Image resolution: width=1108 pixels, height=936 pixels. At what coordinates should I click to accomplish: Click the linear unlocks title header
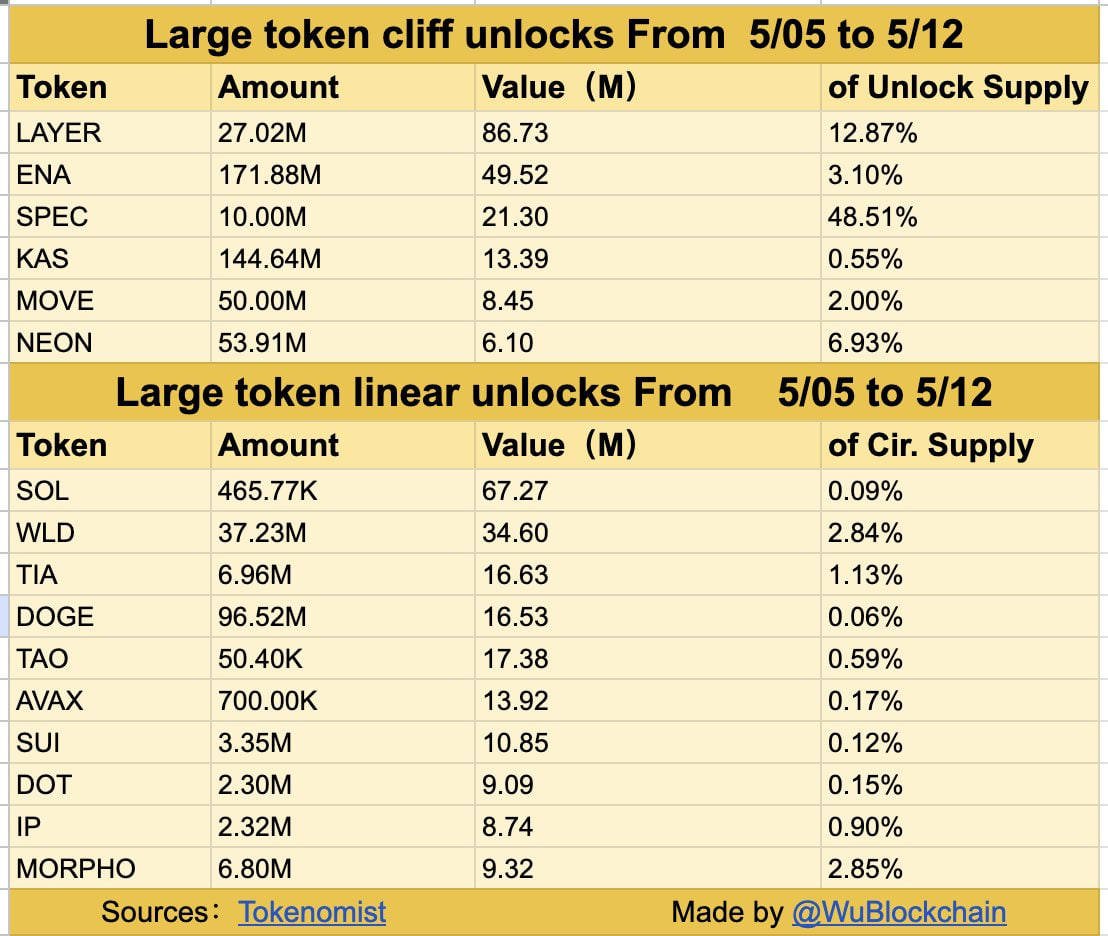point(554,392)
